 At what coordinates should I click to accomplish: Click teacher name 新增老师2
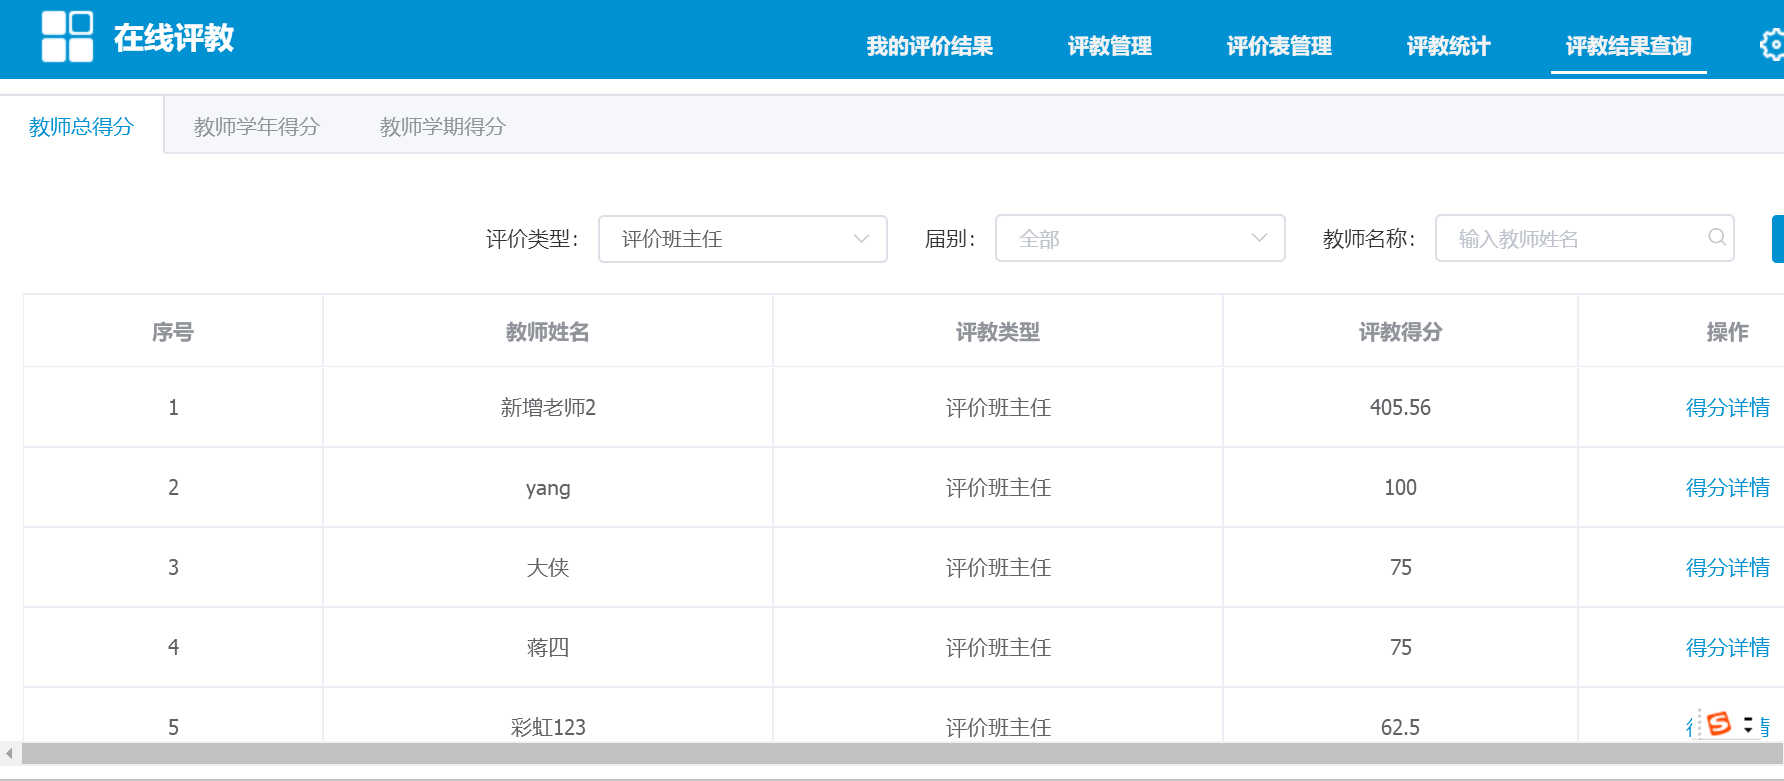tap(548, 407)
